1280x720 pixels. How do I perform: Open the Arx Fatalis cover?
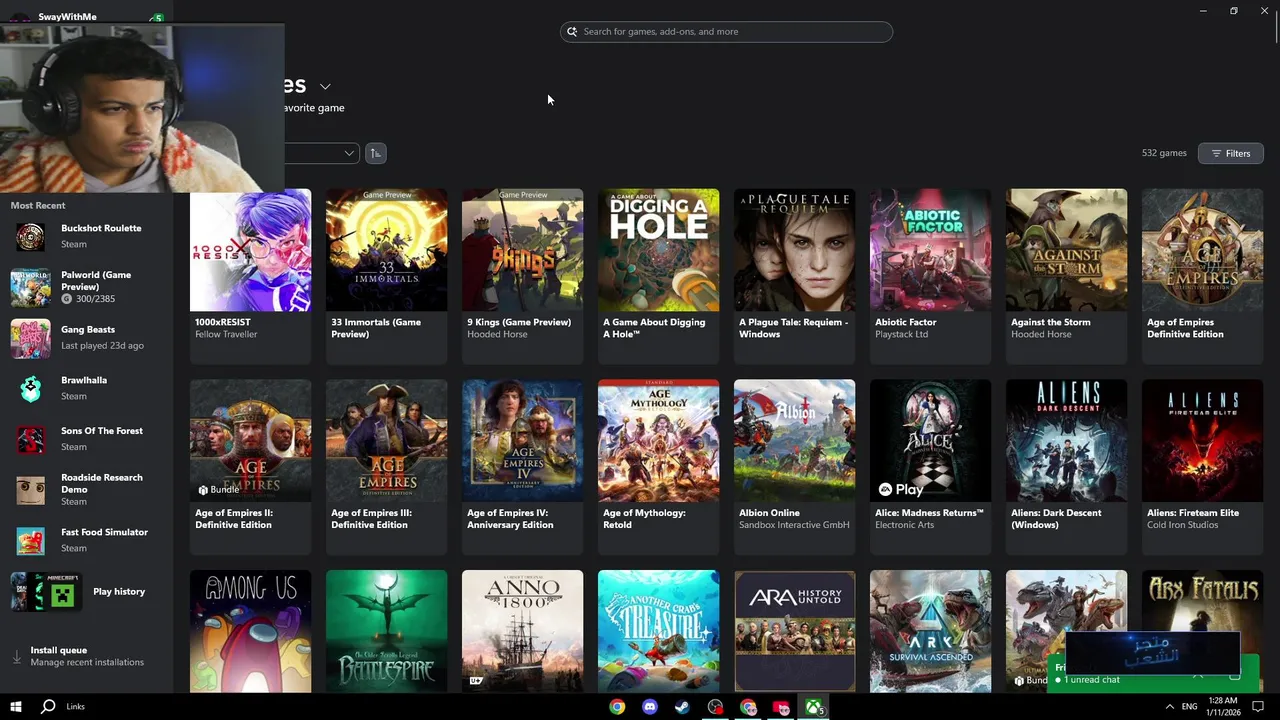click(1202, 600)
